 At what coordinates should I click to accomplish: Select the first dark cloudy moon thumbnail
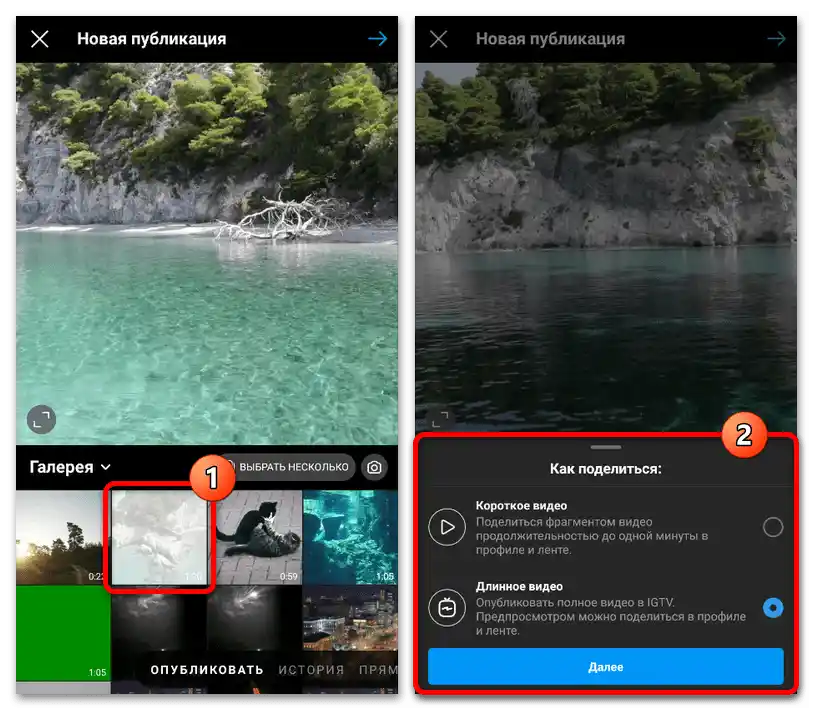point(158,618)
